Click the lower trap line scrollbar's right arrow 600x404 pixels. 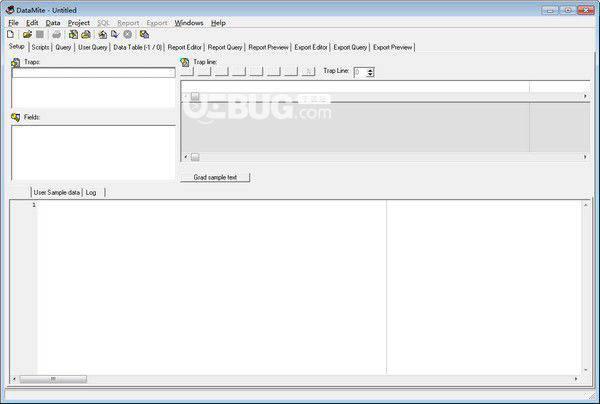coord(585,157)
